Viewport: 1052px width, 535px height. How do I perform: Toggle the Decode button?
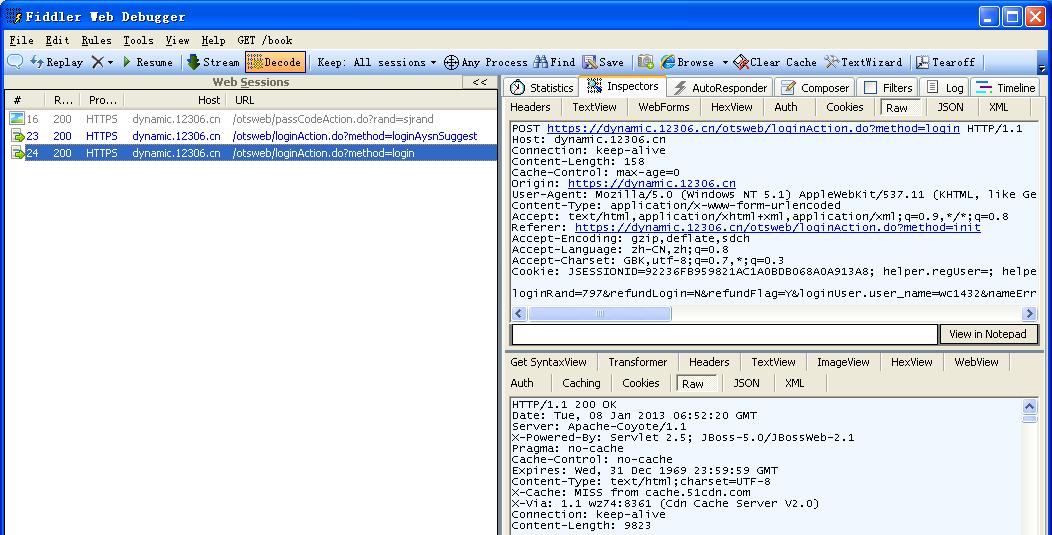coord(275,62)
